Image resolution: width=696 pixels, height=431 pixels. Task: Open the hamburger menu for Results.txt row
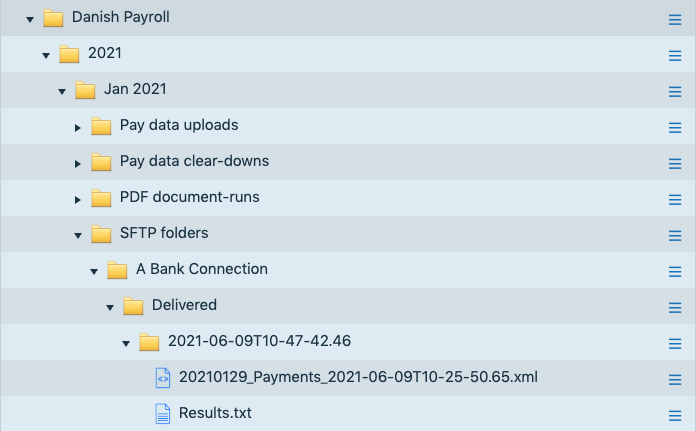click(675, 414)
